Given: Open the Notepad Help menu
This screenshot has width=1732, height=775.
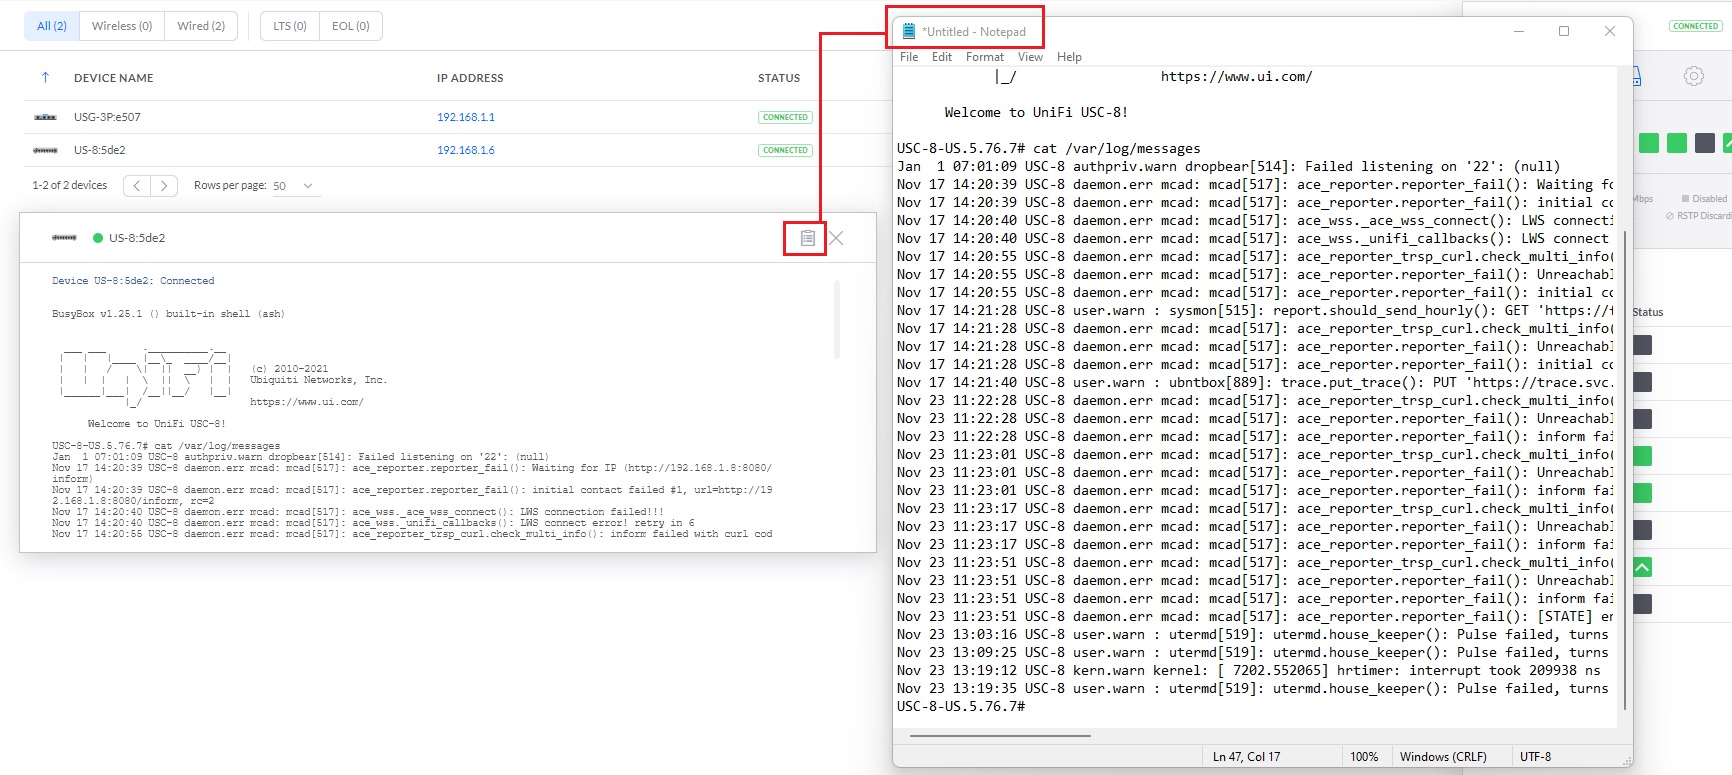Looking at the screenshot, I should 1069,57.
